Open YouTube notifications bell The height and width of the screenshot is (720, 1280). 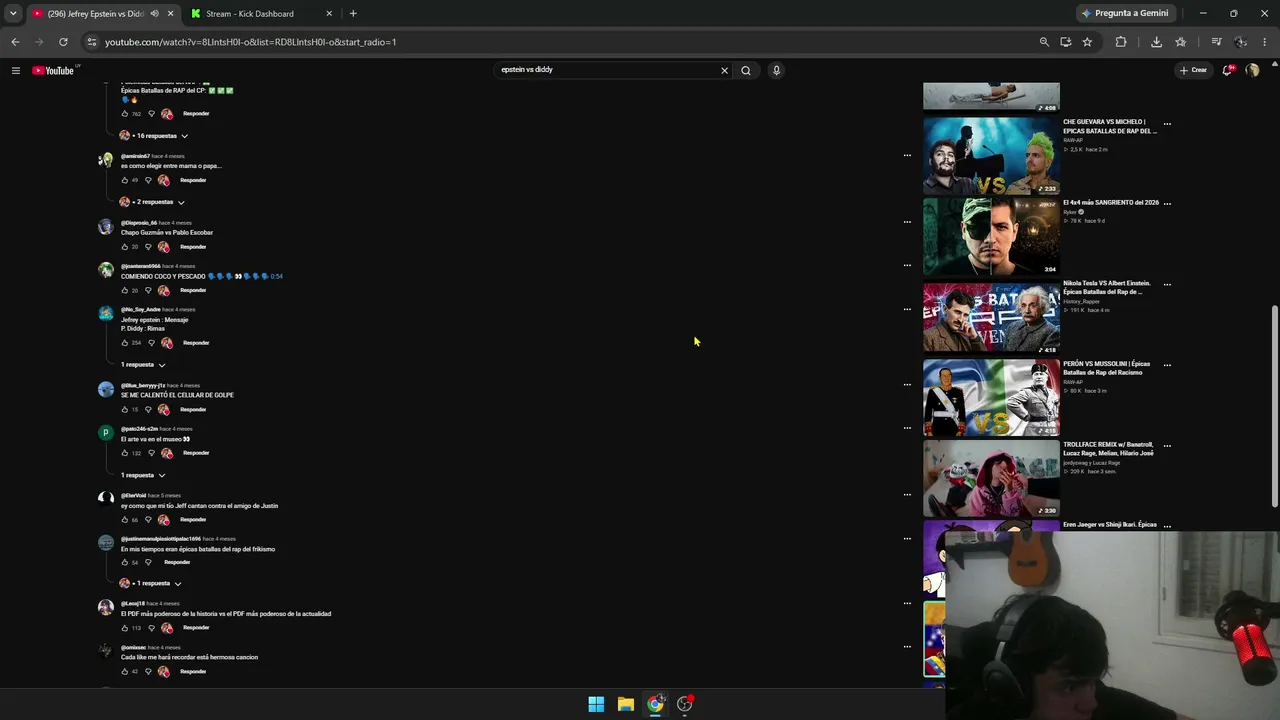1228,70
